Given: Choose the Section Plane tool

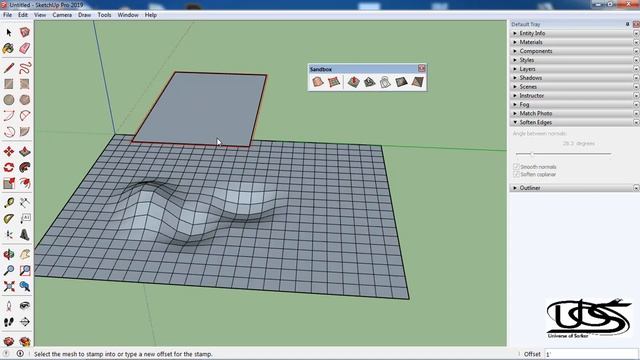Looking at the screenshot, I should pyautogui.click(x=25, y=322).
